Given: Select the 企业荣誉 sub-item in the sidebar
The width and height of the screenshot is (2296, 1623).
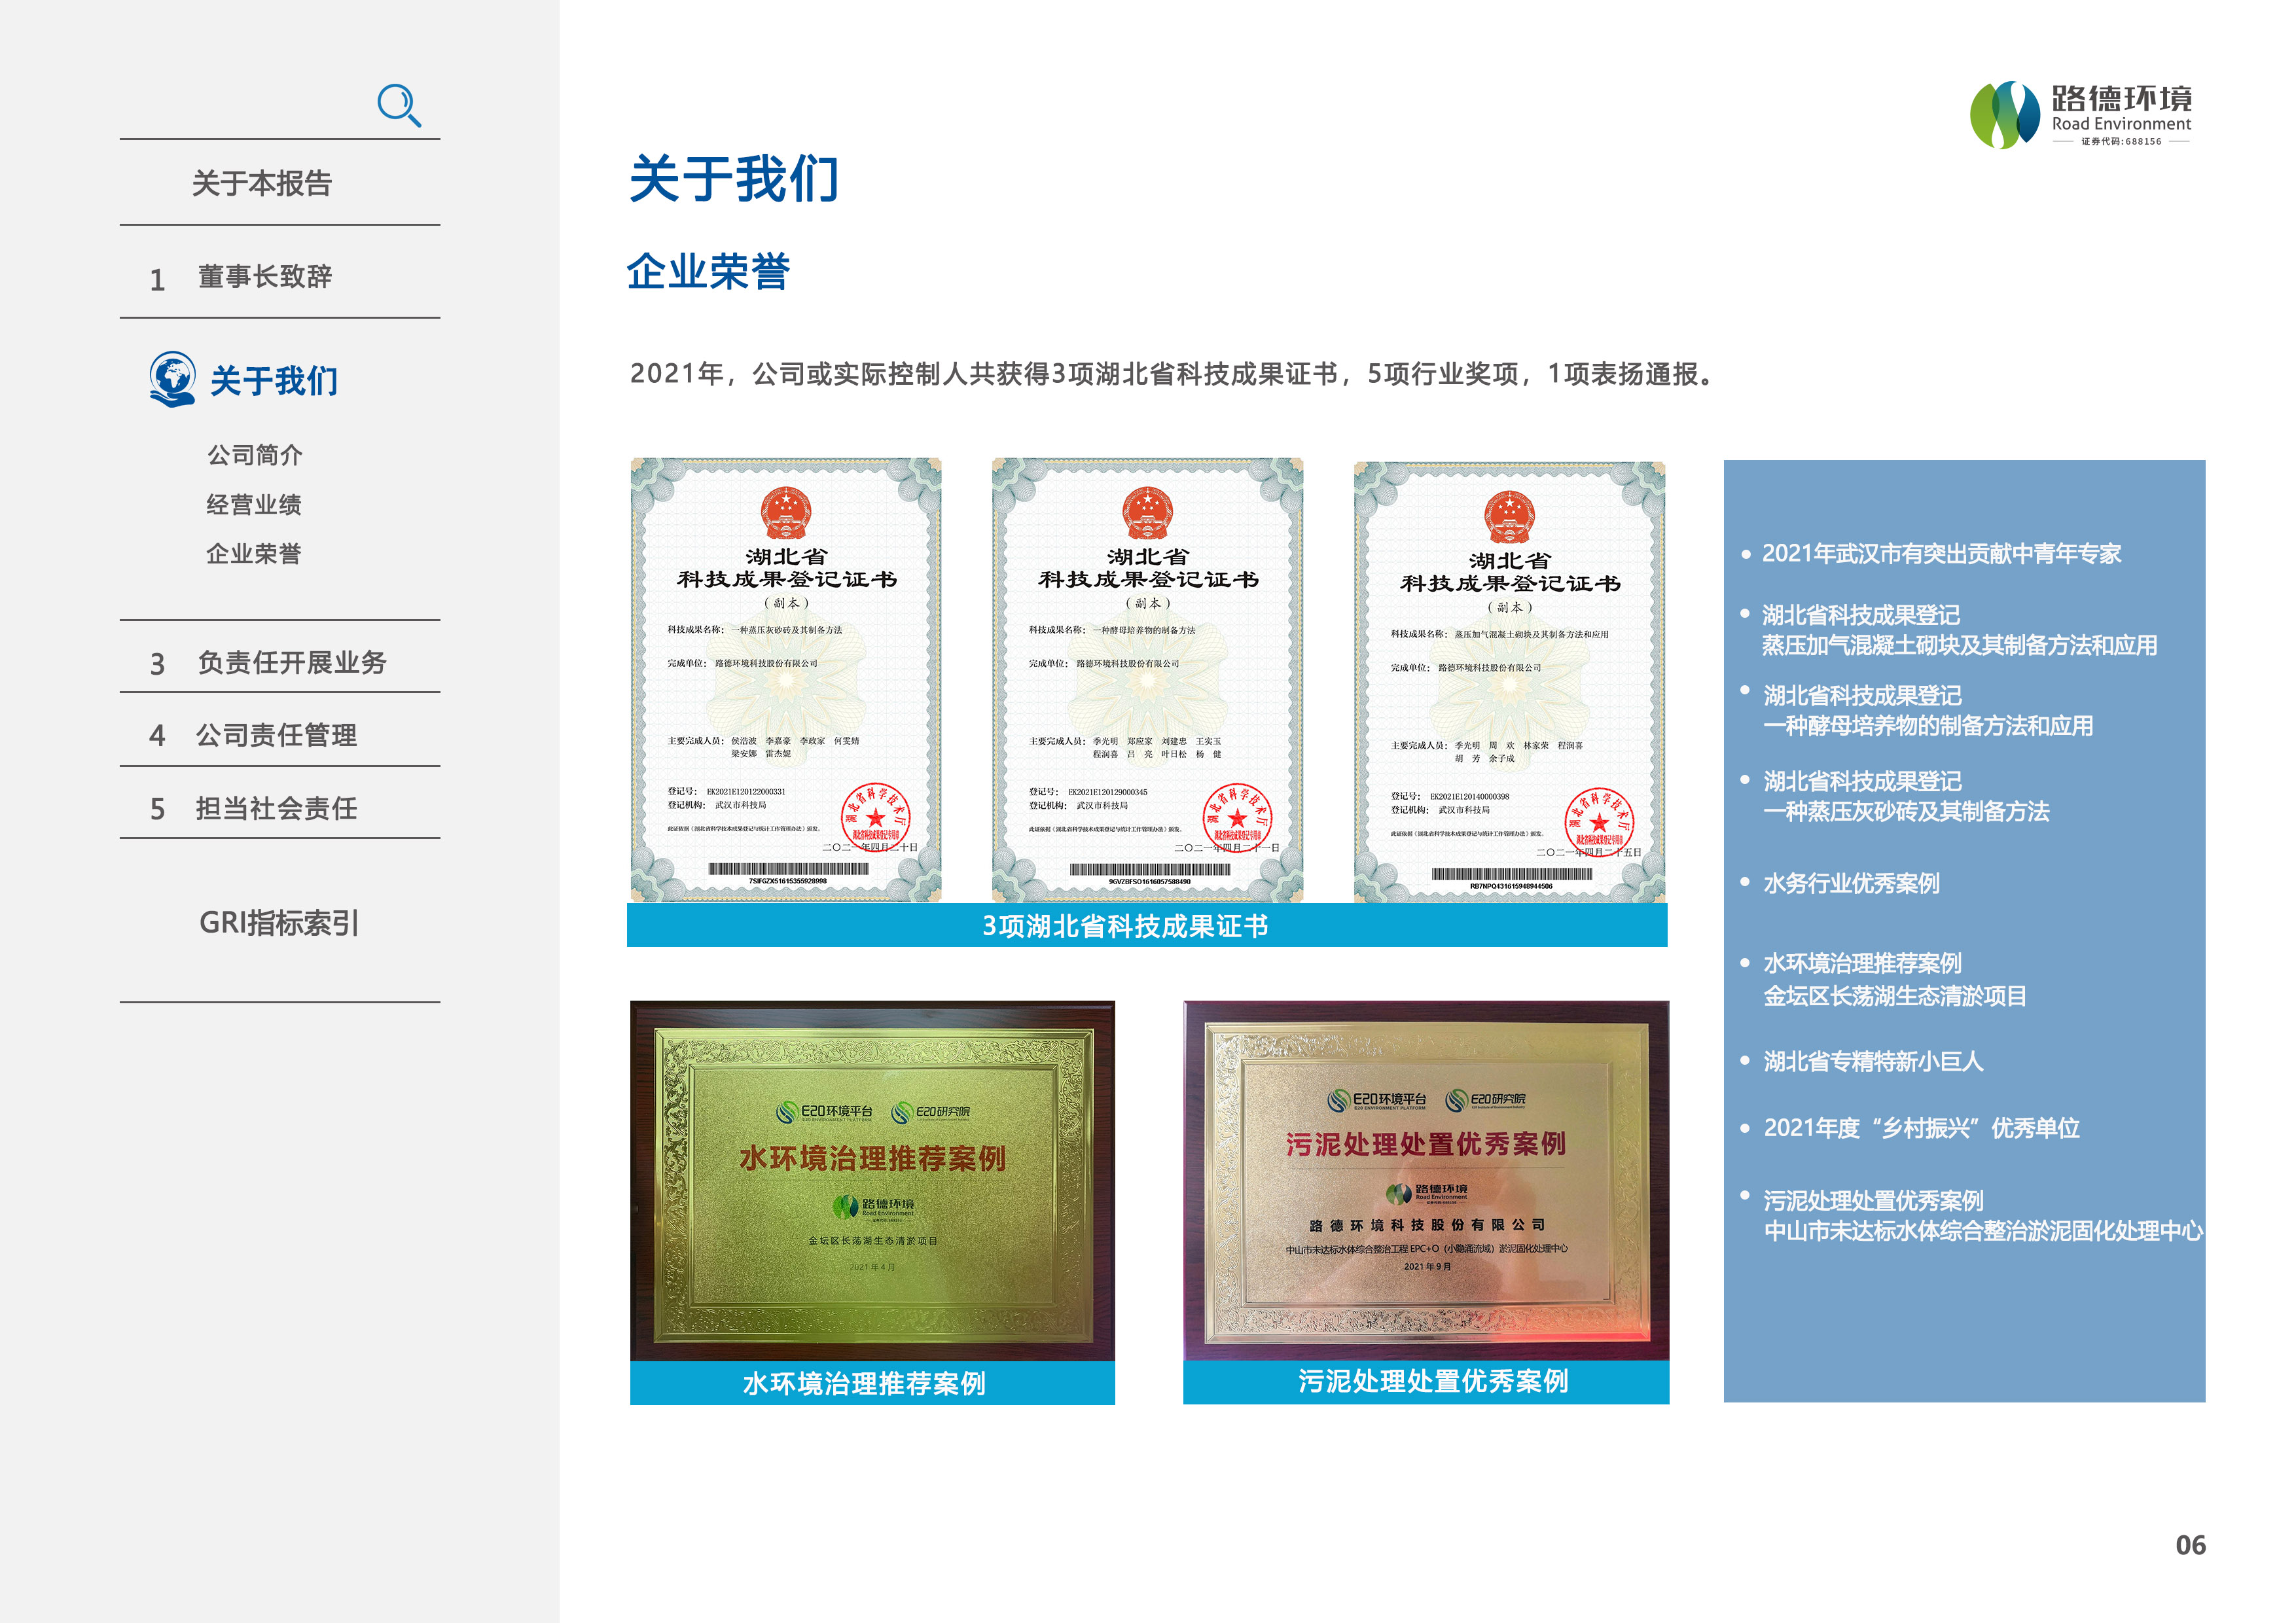Looking at the screenshot, I should pos(253,553).
